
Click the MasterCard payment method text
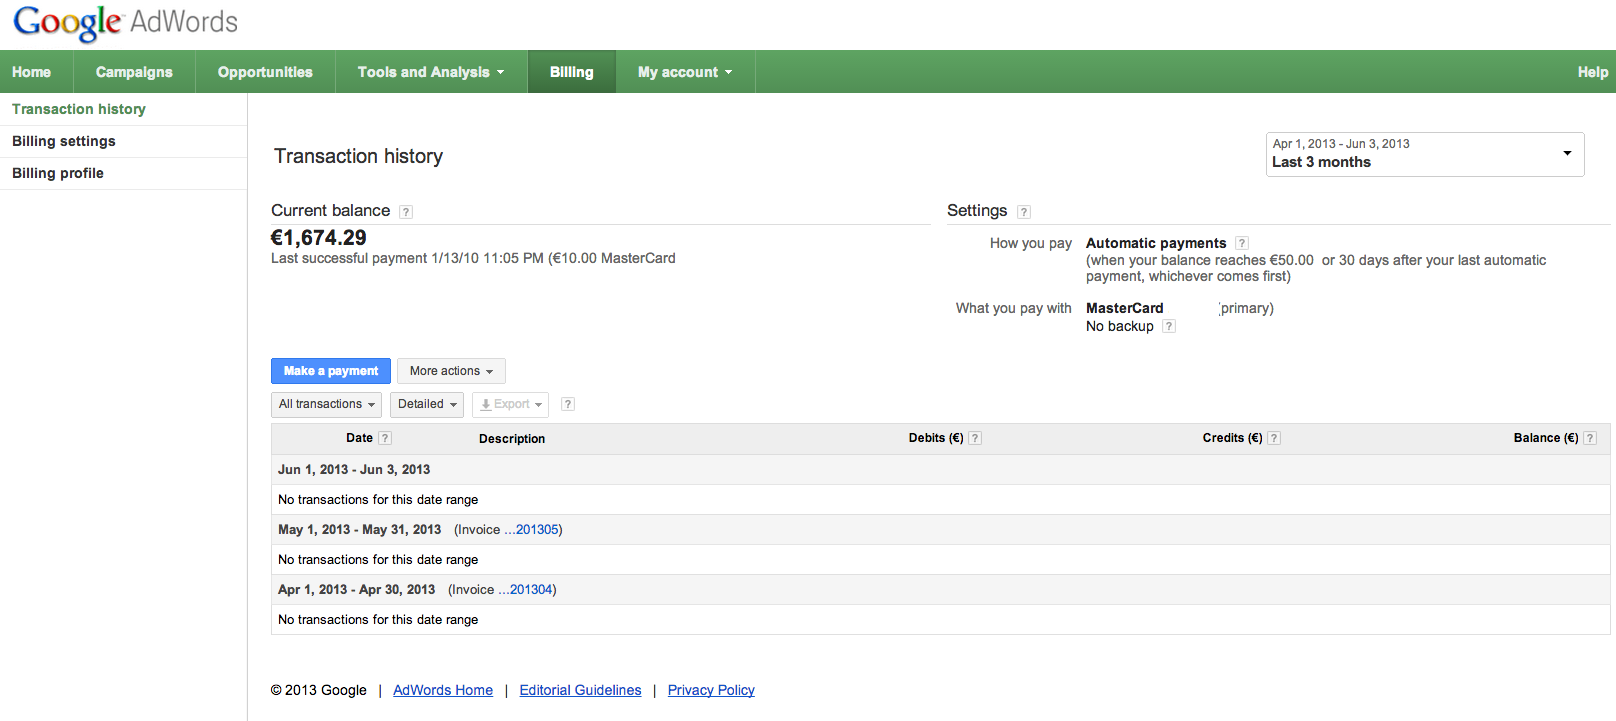[1125, 308]
